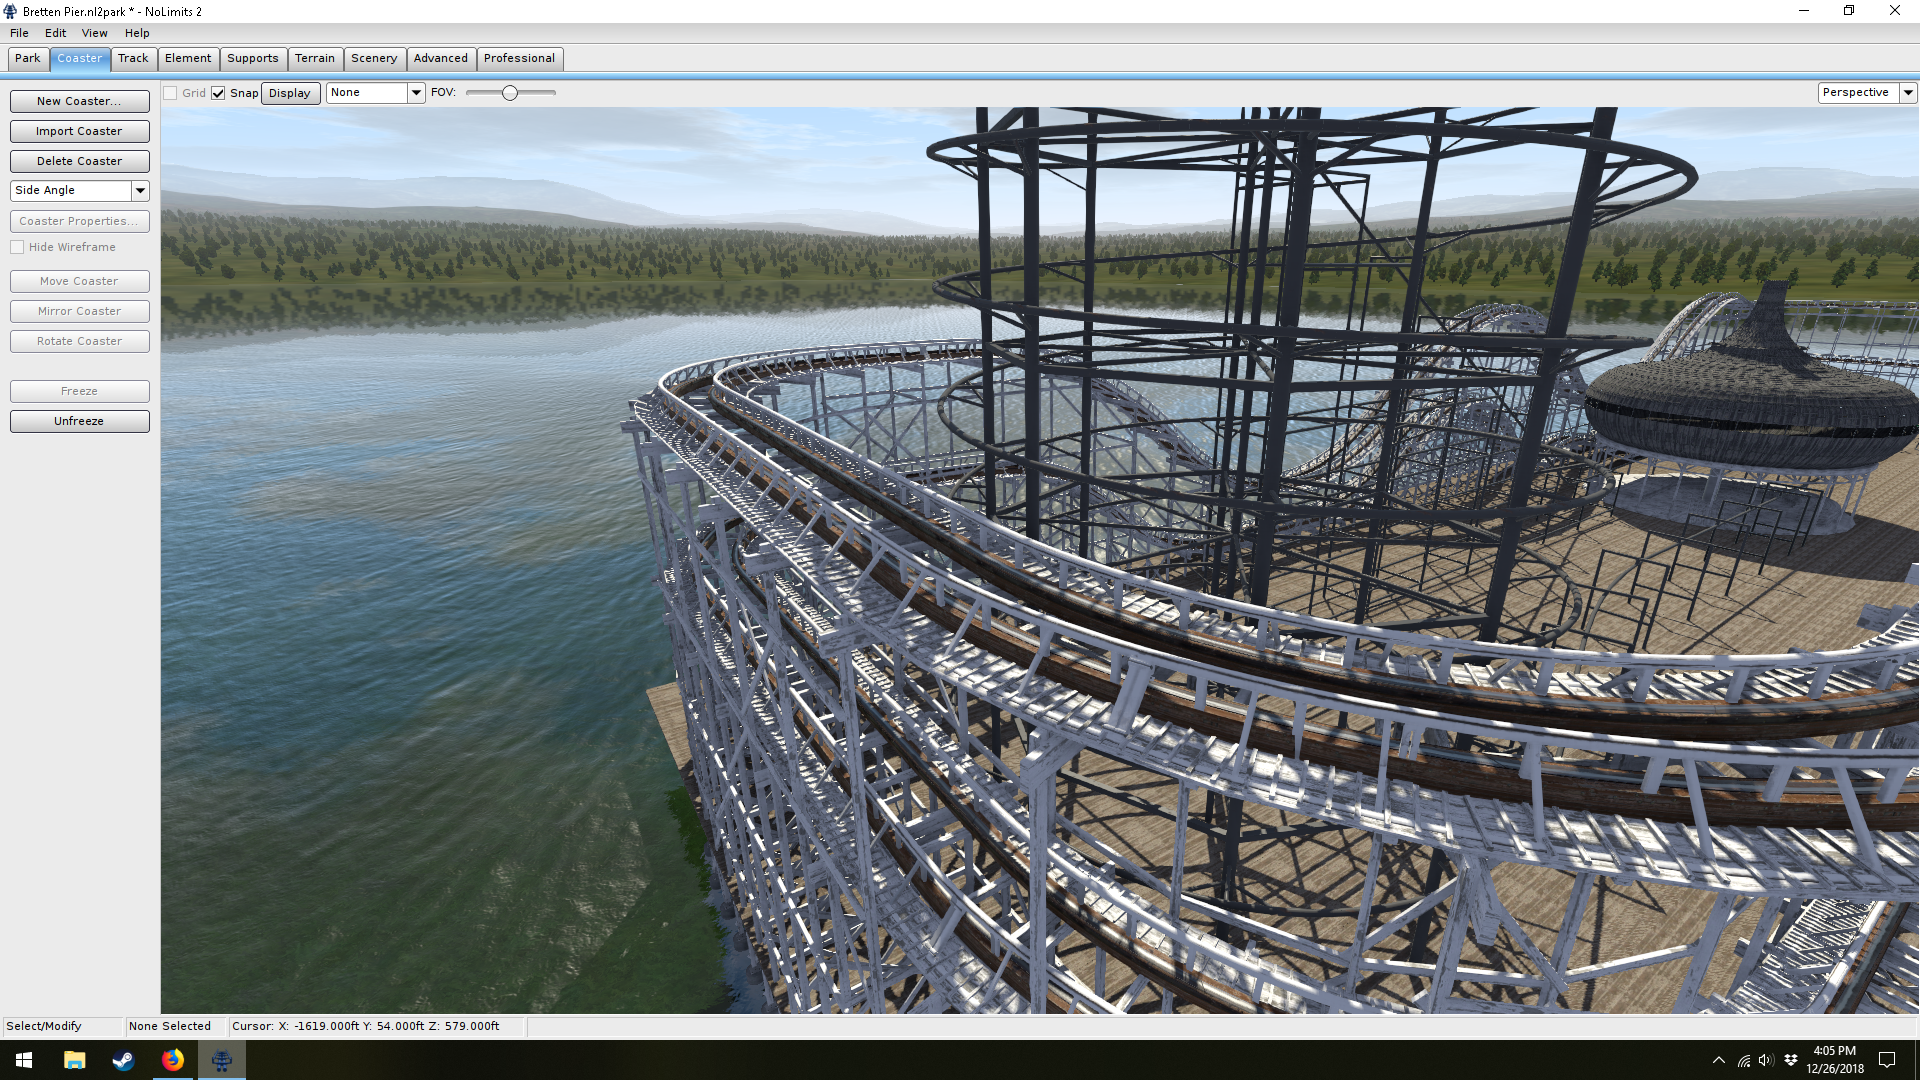Click the Windows Start button
This screenshot has width=1920, height=1080.
[x=24, y=1060]
